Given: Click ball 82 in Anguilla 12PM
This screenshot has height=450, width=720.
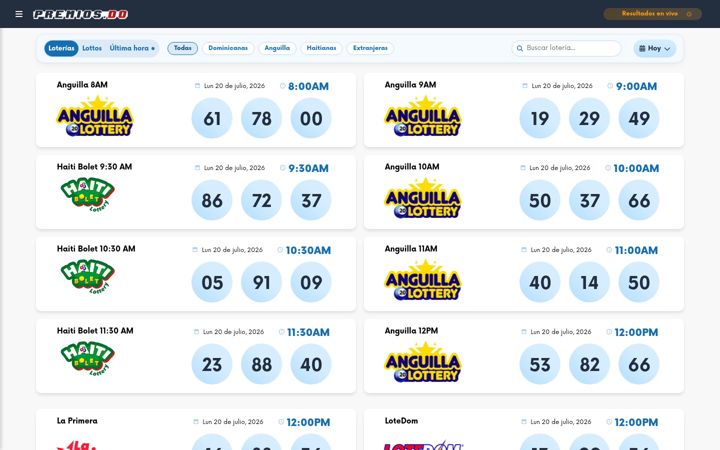Looking at the screenshot, I should pos(589,364).
